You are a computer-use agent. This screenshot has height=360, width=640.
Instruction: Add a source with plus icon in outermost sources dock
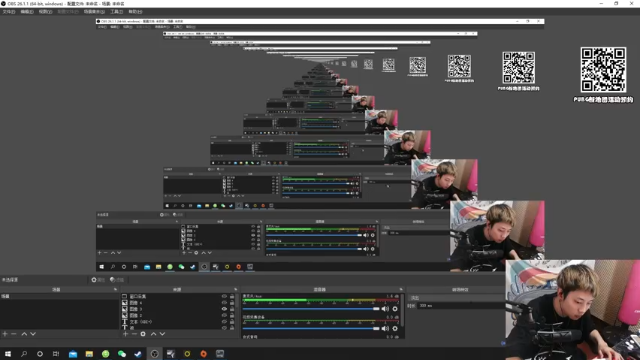coord(125,334)
